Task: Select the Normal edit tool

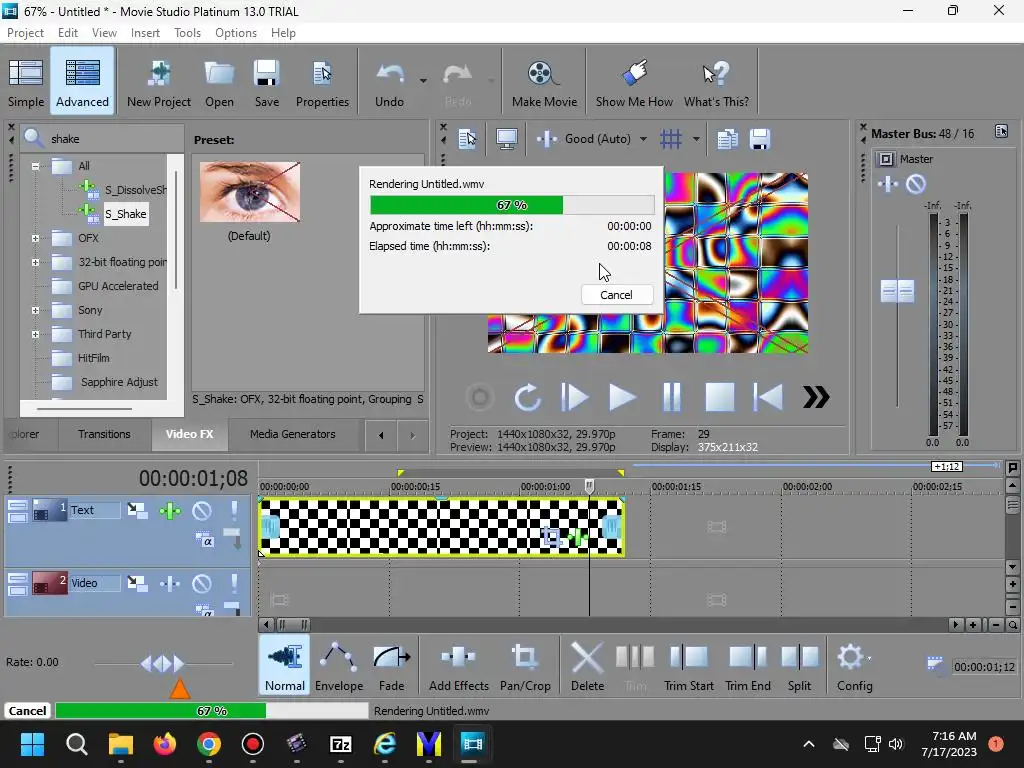Action: (285, 666)
